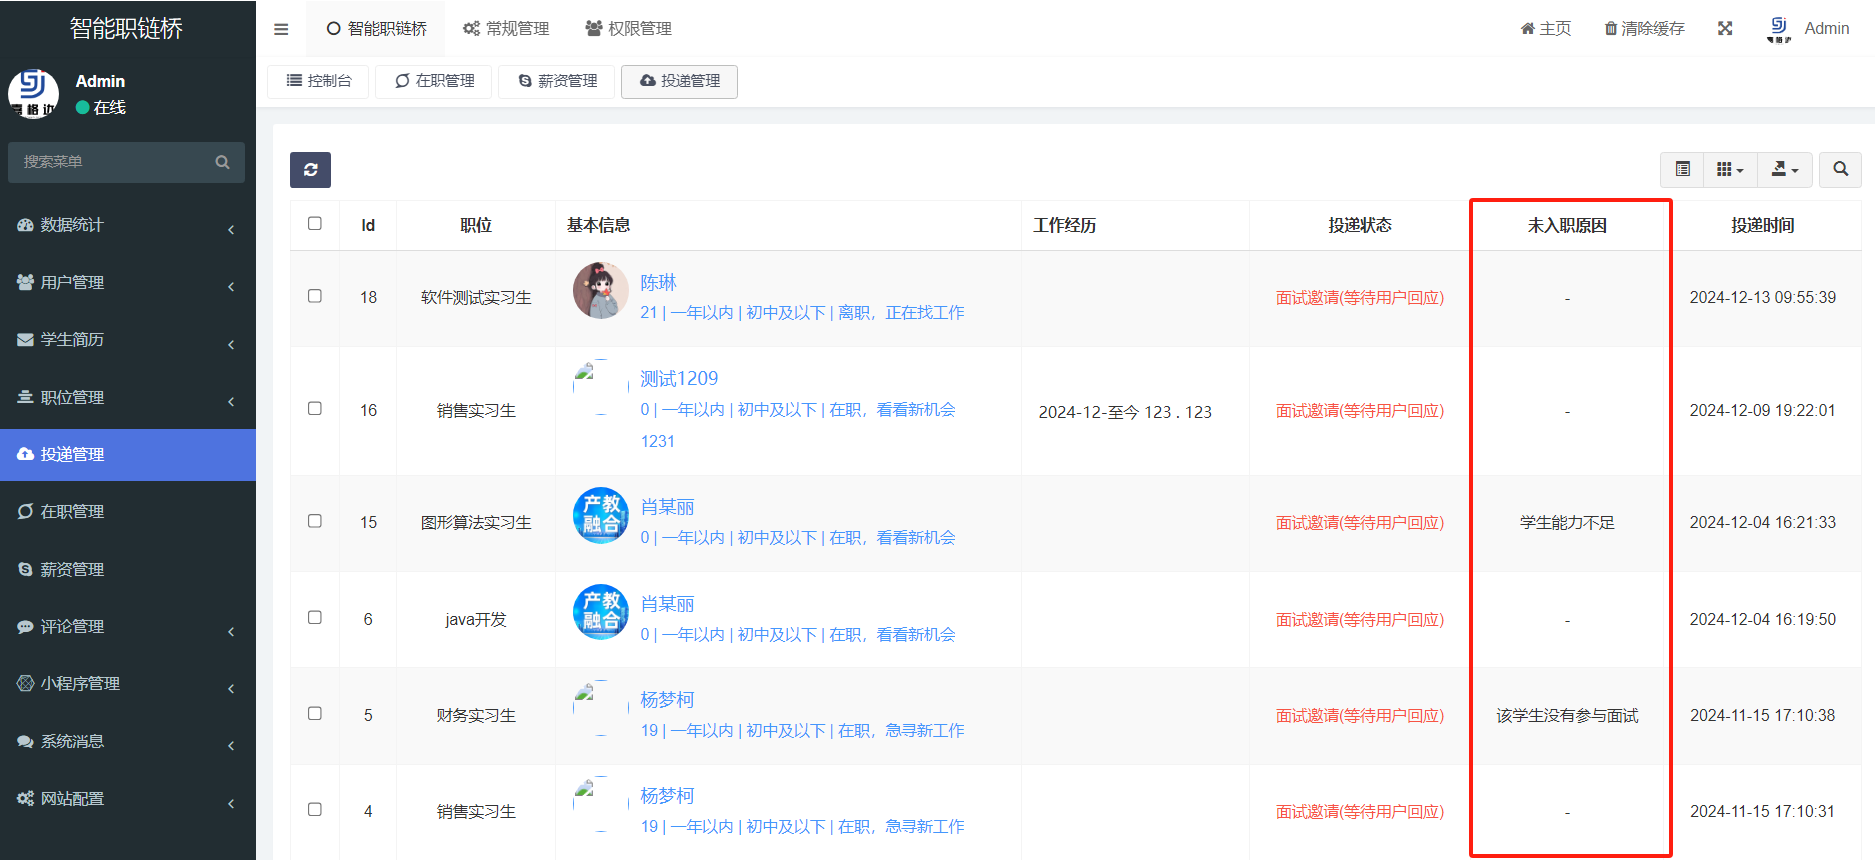The height and width of the screenshot is (860, 1875).
Task: Expand the 职位管理 sidebar menu
Action: [x=127, y=398]
